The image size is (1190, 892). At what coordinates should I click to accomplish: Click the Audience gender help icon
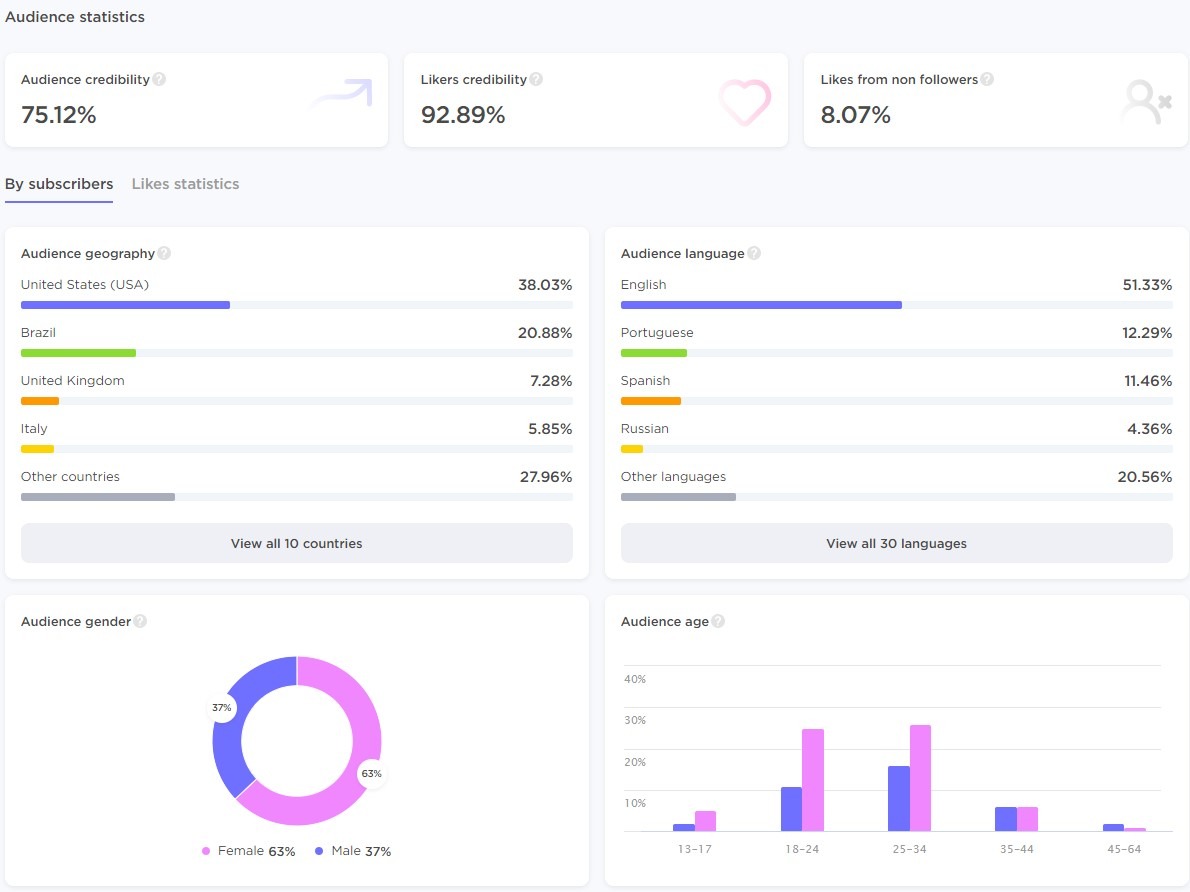(140, 621)
